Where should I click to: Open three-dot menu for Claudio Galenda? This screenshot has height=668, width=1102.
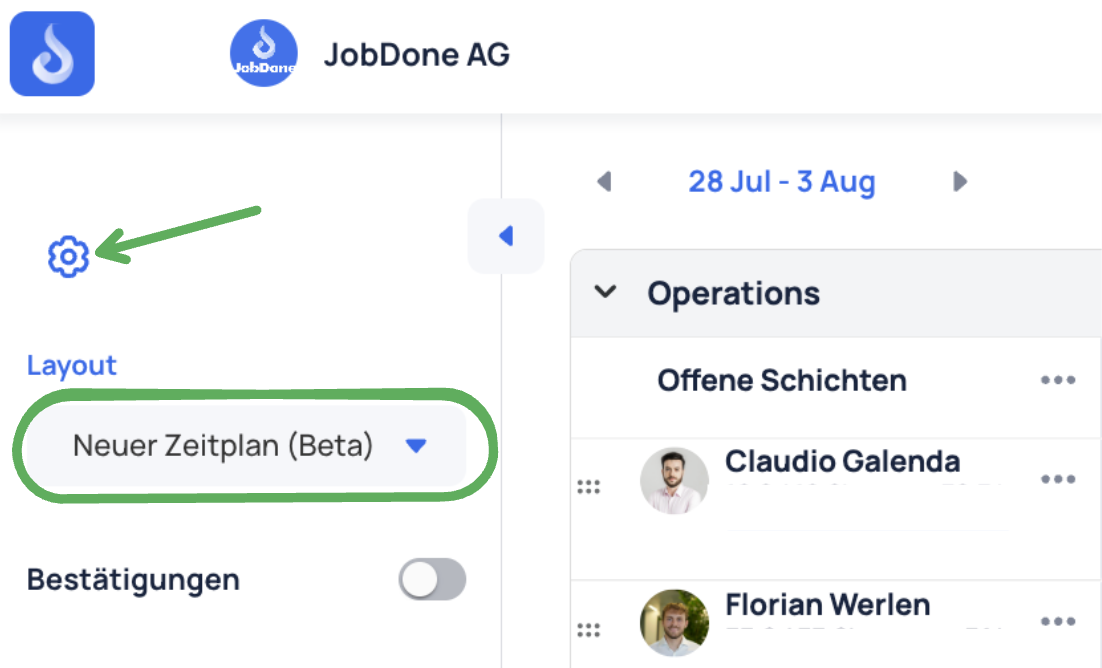(x=1058, y=480)
